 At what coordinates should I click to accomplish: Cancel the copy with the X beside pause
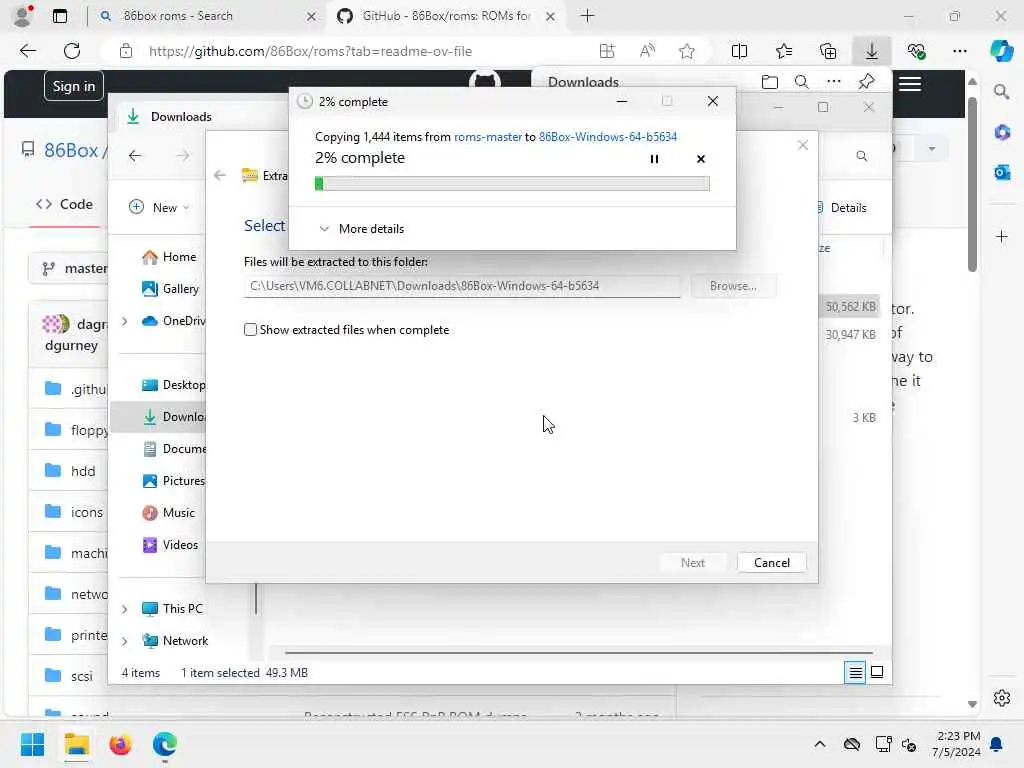701,159
